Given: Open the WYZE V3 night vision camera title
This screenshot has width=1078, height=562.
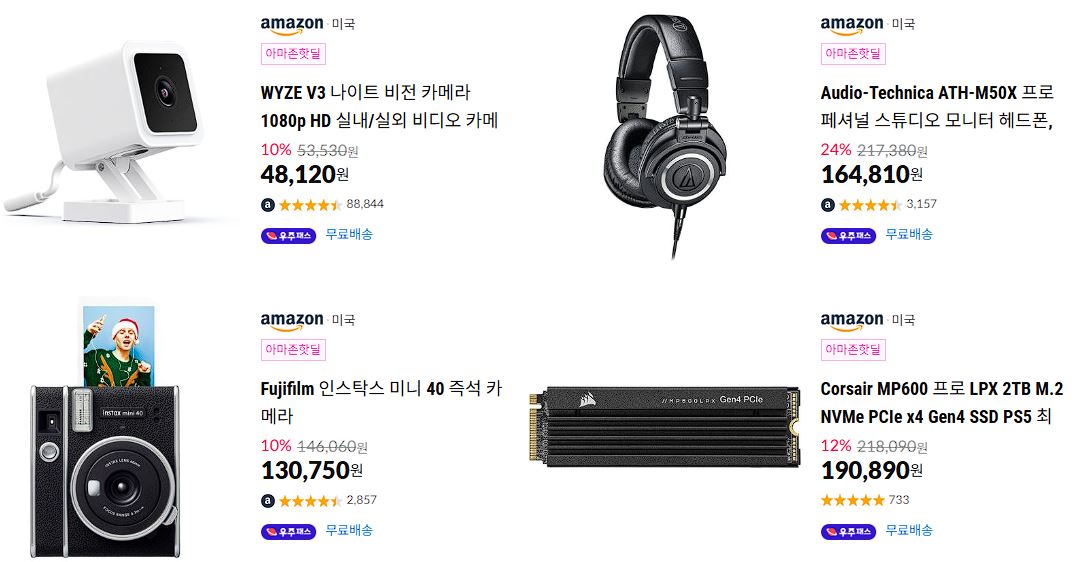Looking at the screenshot, I should (x=380, y=107).
